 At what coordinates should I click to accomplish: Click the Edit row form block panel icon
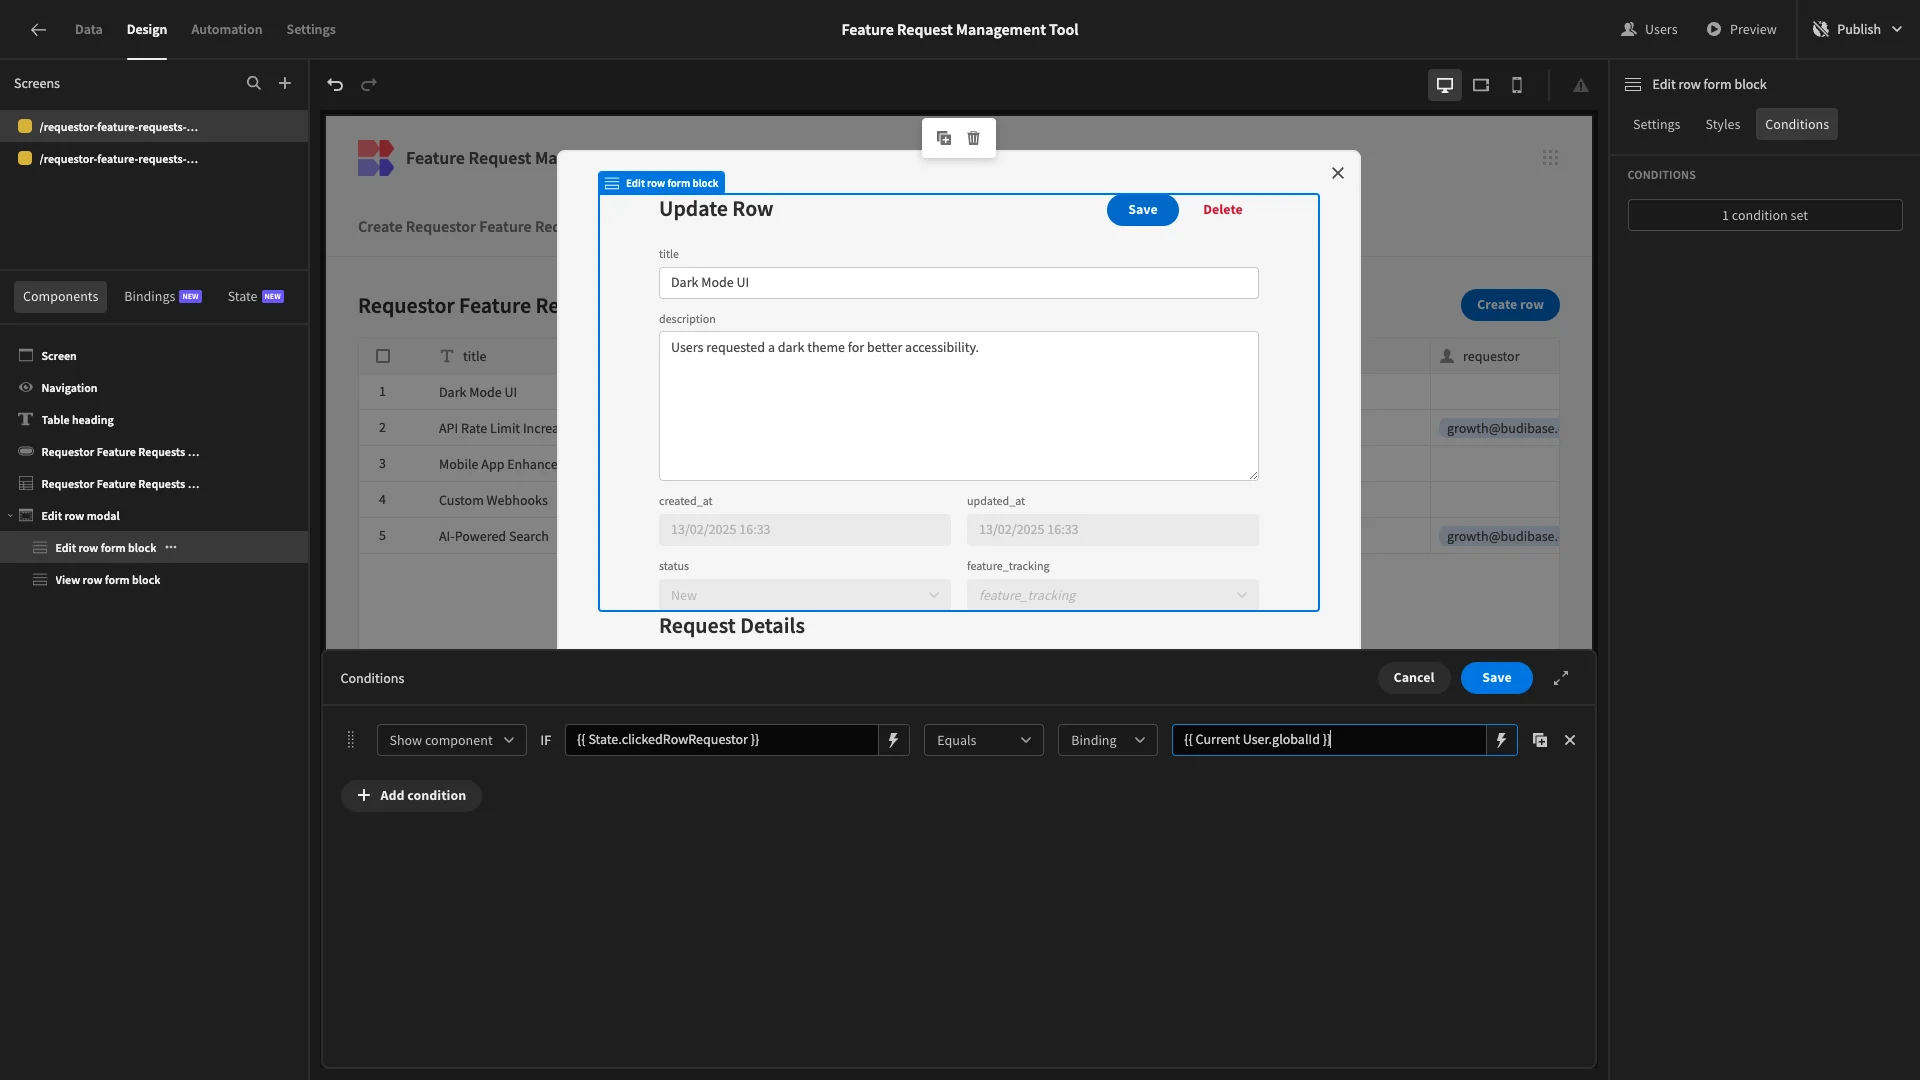(1633, 85)
